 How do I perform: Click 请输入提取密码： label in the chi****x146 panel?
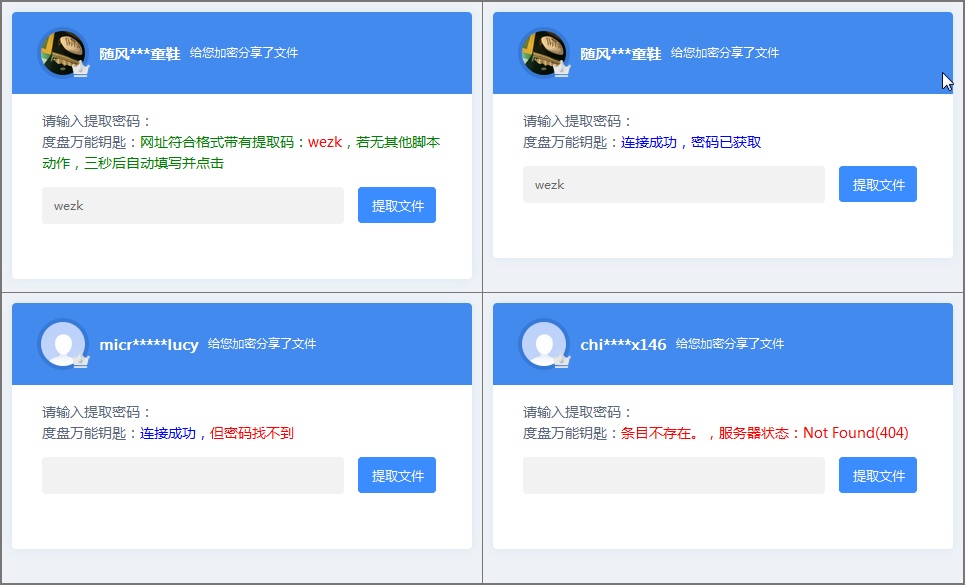click(x=577, y=412)
